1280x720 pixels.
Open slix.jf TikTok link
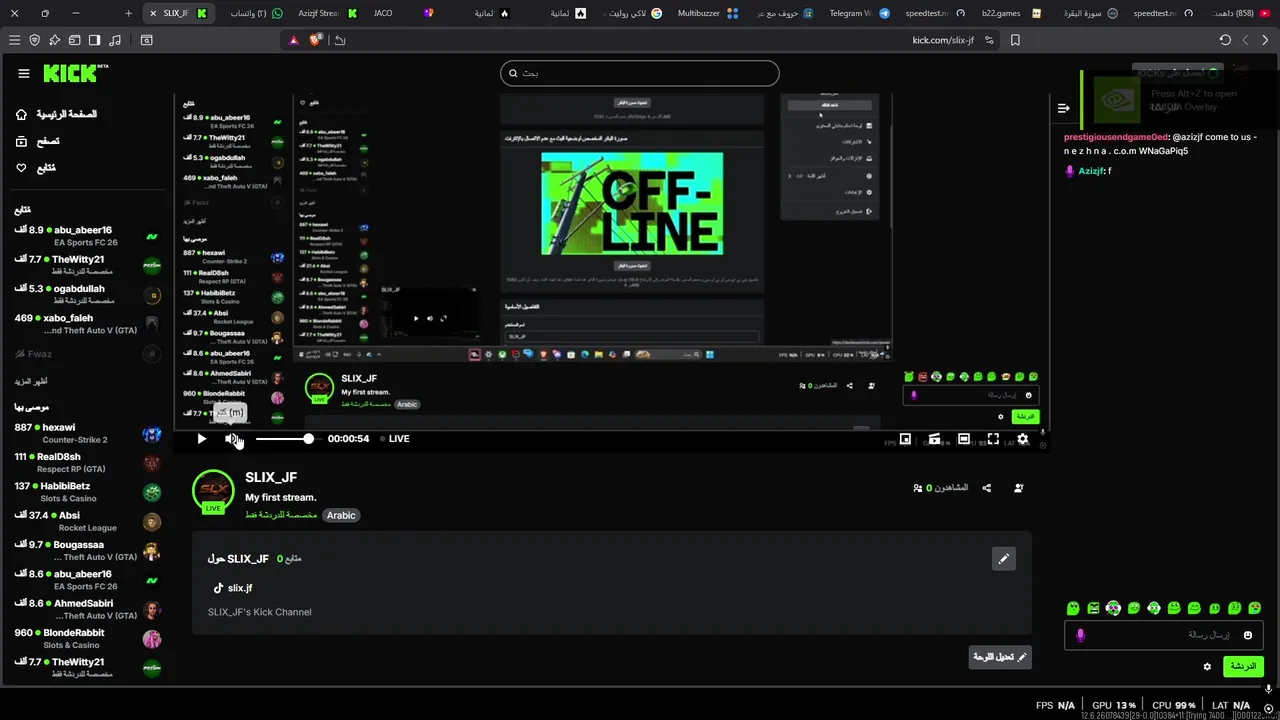(232, 588)
